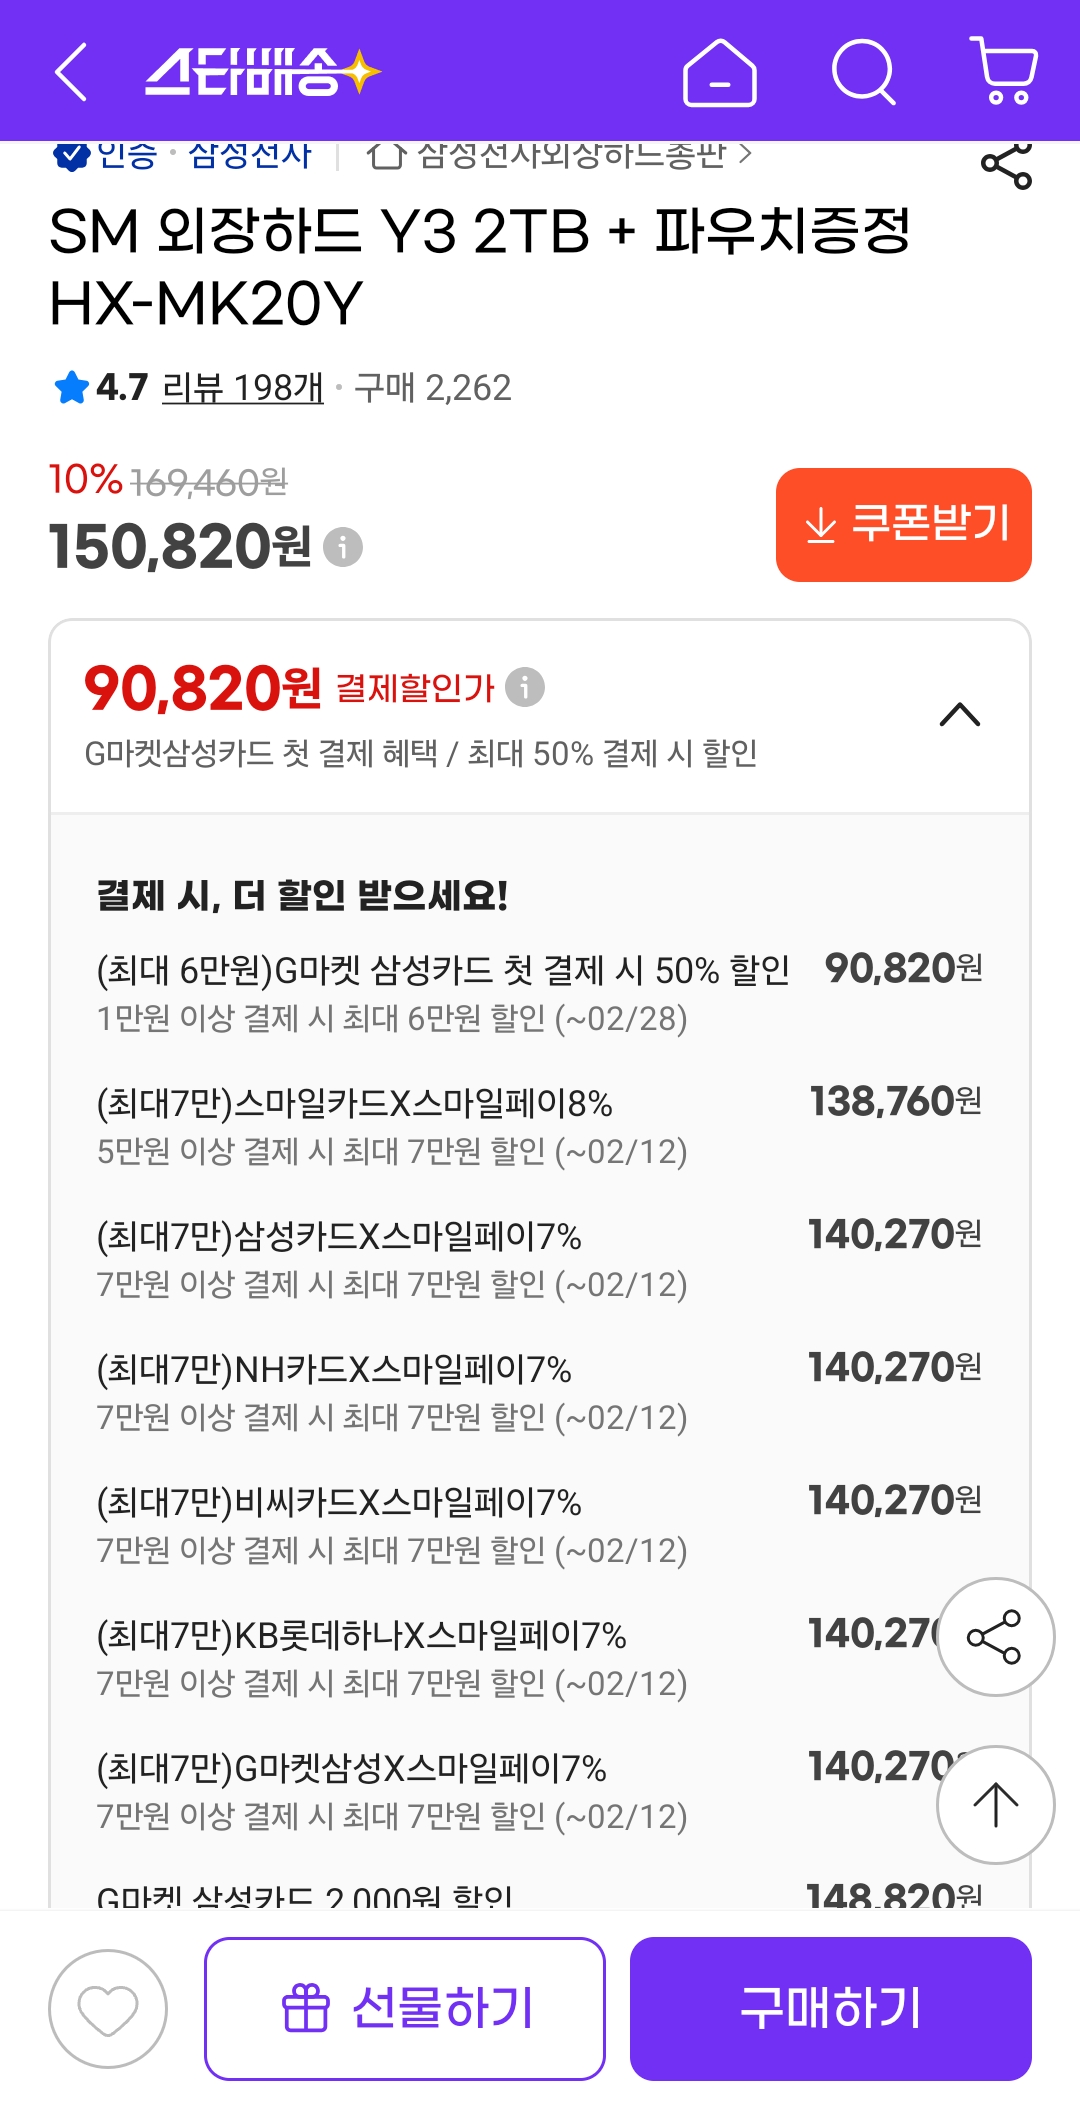The height and width of the screenshot is (2105, 1080).
Task: Select the G마켓 삼성카드 첫 결제 50% offer
Action: pyautogui.click(x=540, y=992)
